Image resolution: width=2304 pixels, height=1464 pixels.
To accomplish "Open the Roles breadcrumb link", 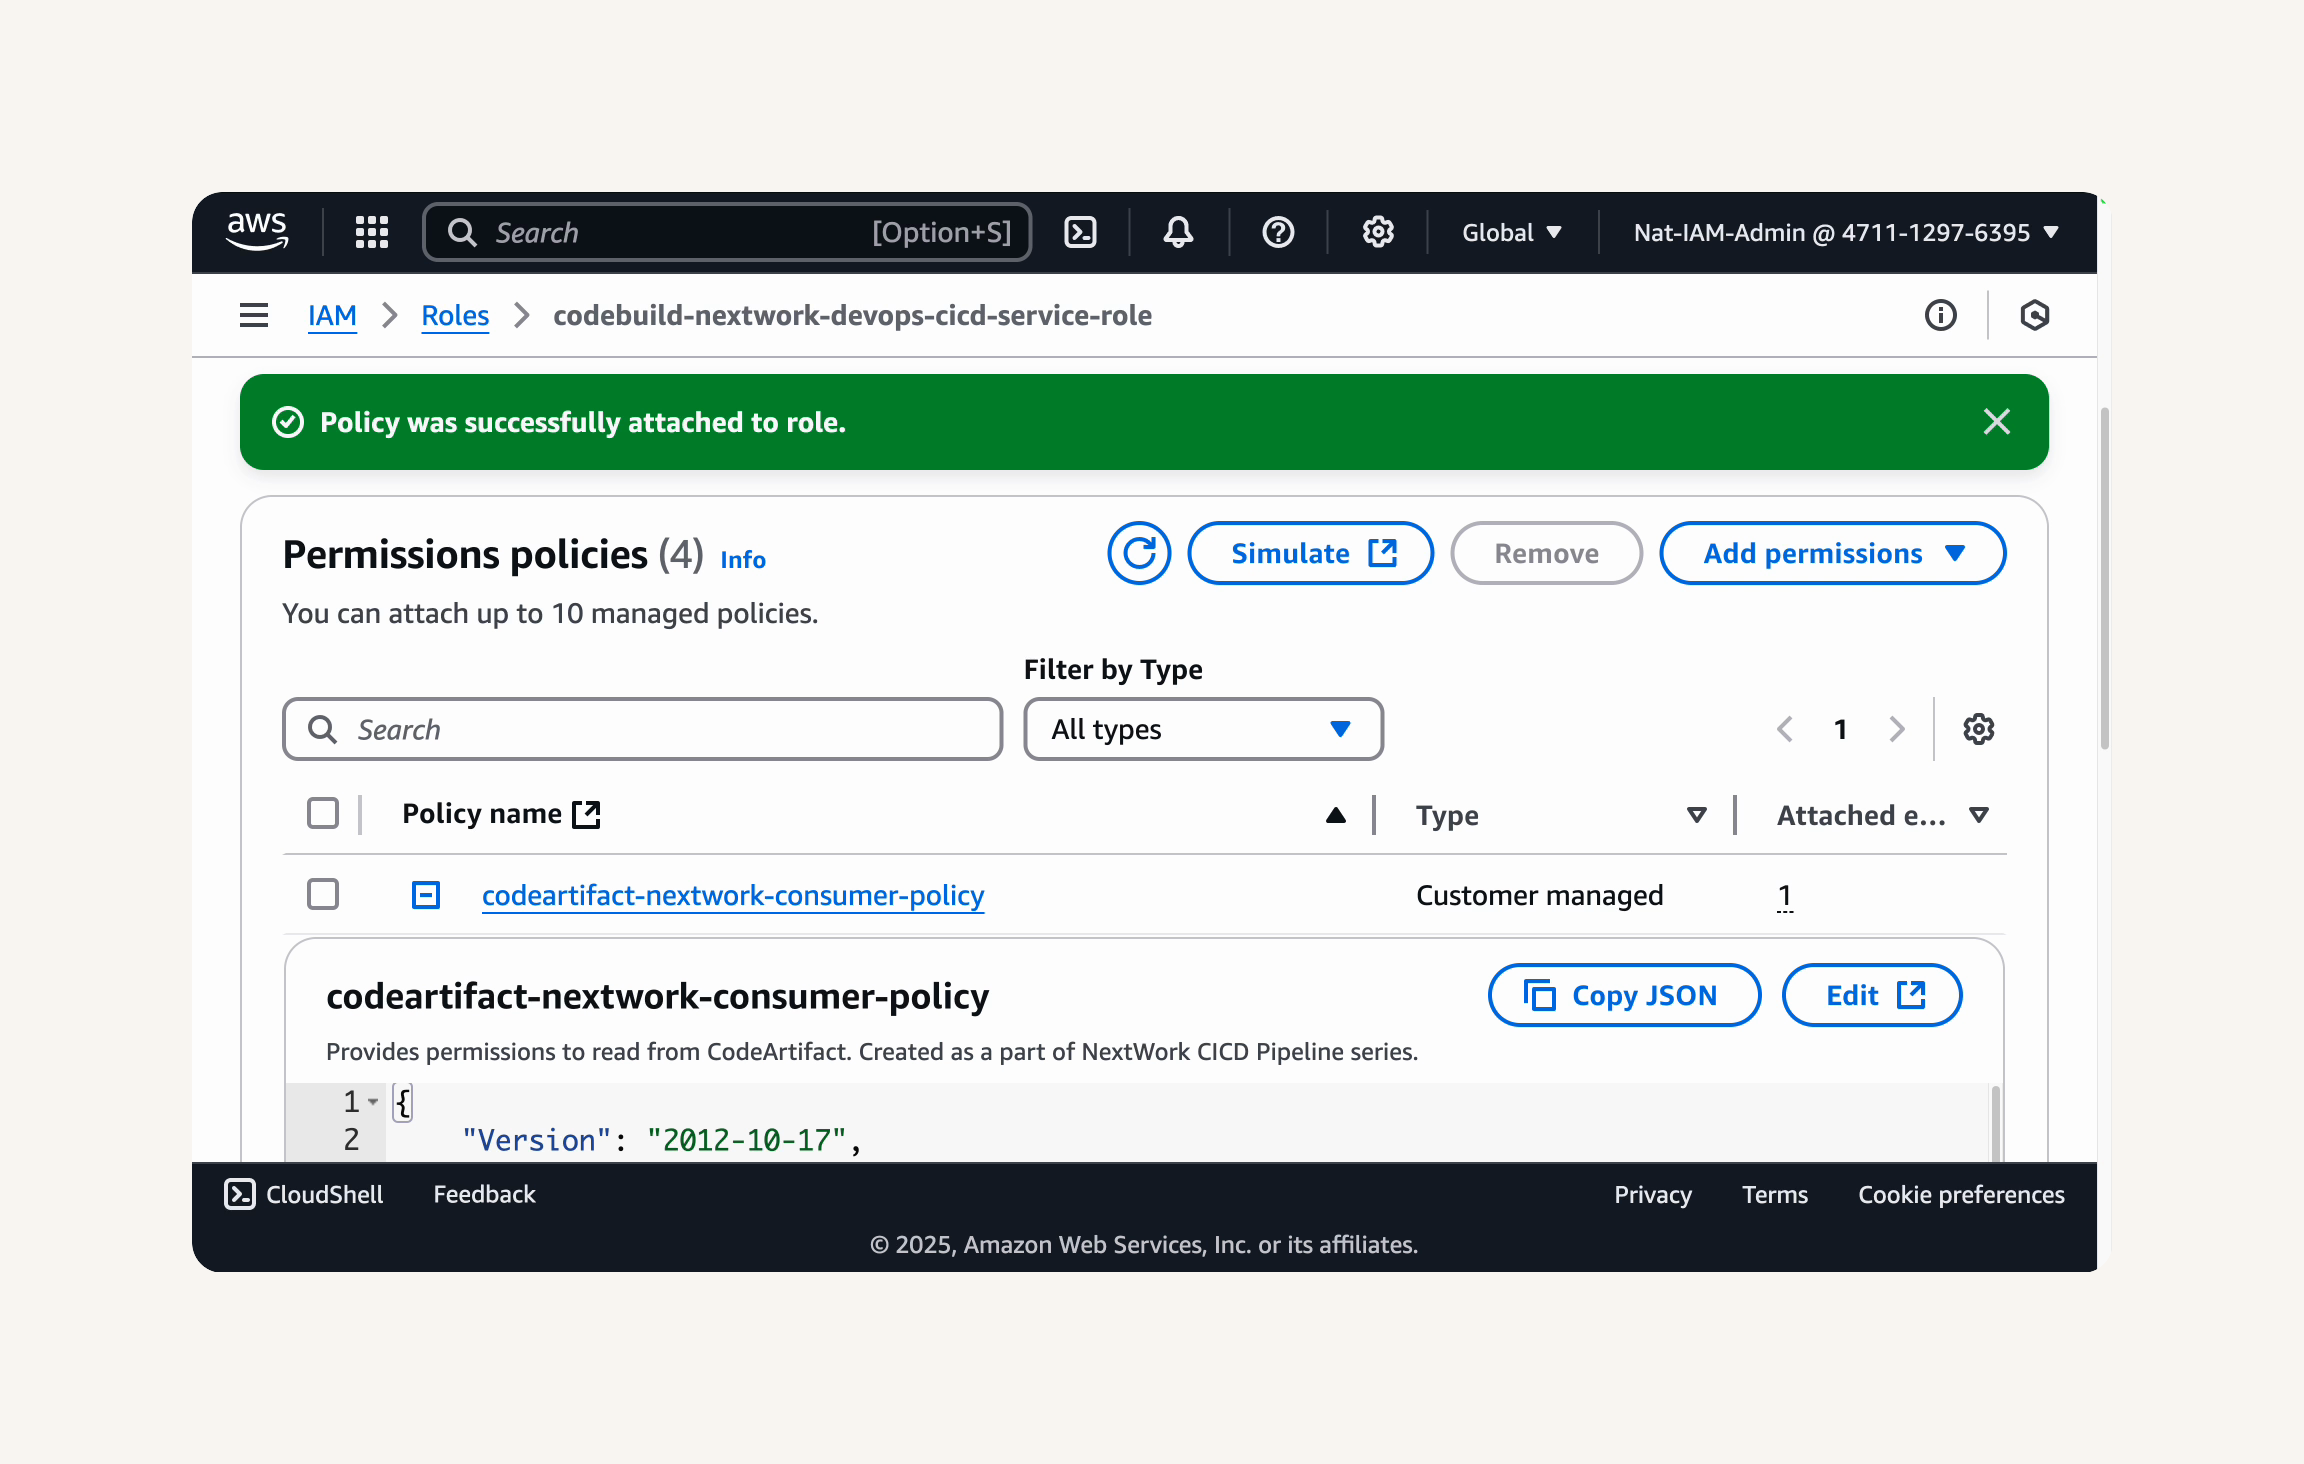I will 455,315.
